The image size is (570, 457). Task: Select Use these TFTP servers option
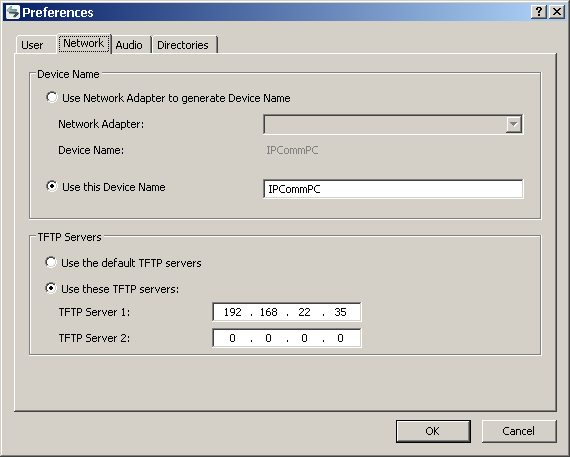tap(51, 288)
